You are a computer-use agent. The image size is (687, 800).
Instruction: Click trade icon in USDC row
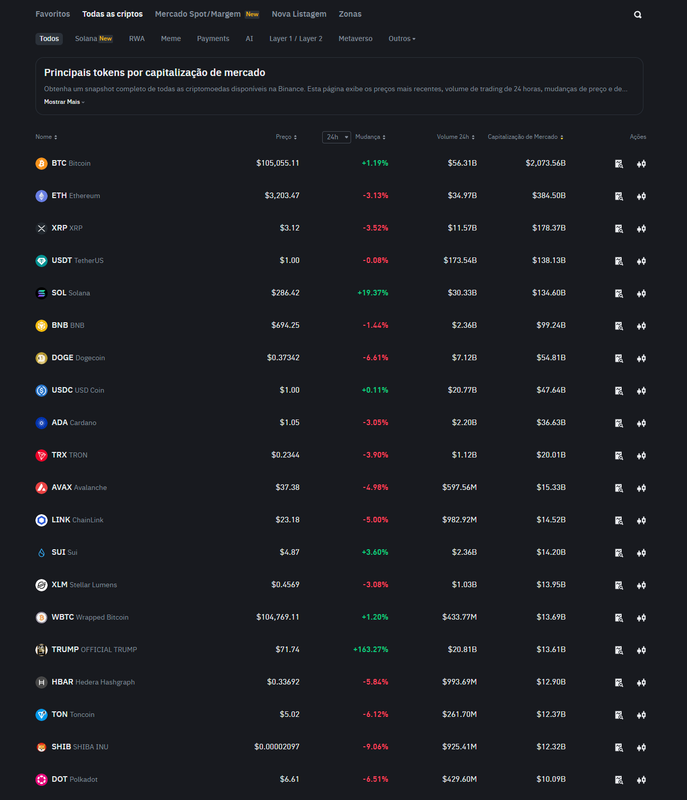pos(642,391)
